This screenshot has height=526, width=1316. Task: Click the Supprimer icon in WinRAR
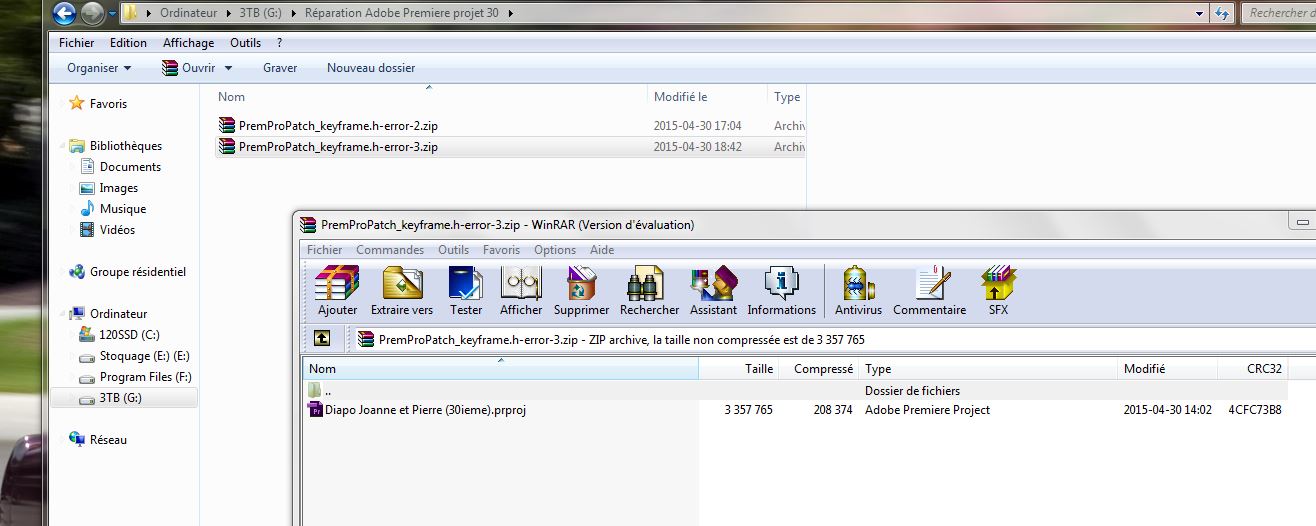click(x=581, y=291)
